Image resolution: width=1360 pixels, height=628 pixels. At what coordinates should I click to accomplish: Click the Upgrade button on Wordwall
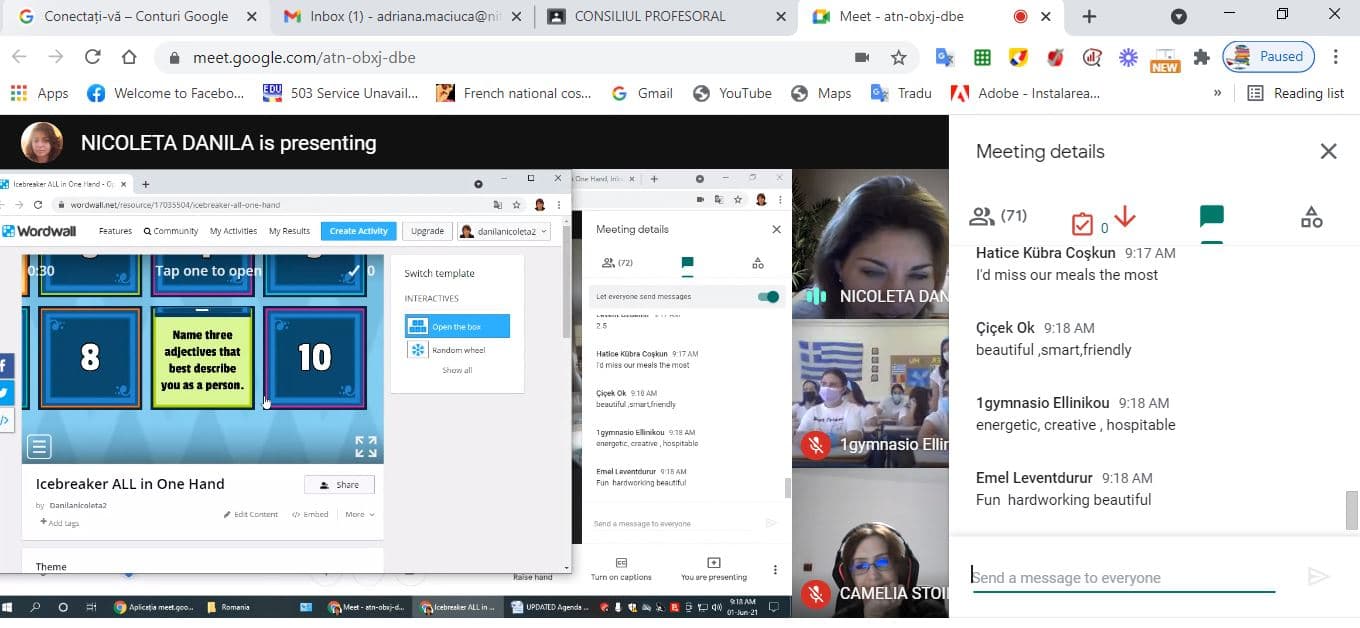point(427,231)
